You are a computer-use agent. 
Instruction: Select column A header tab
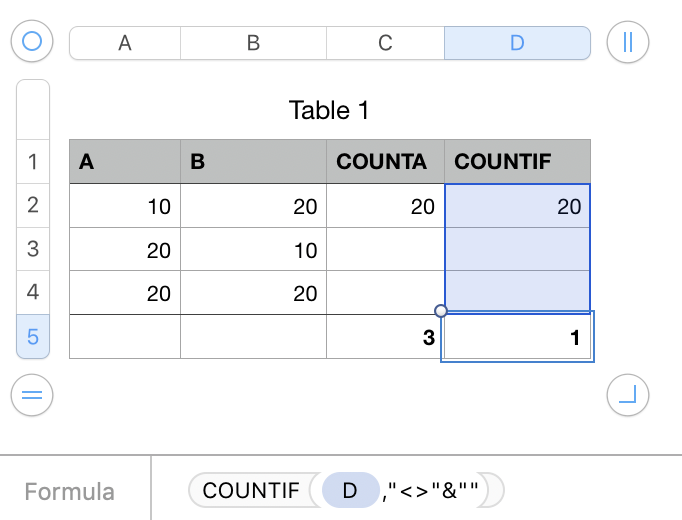[125, 42]
